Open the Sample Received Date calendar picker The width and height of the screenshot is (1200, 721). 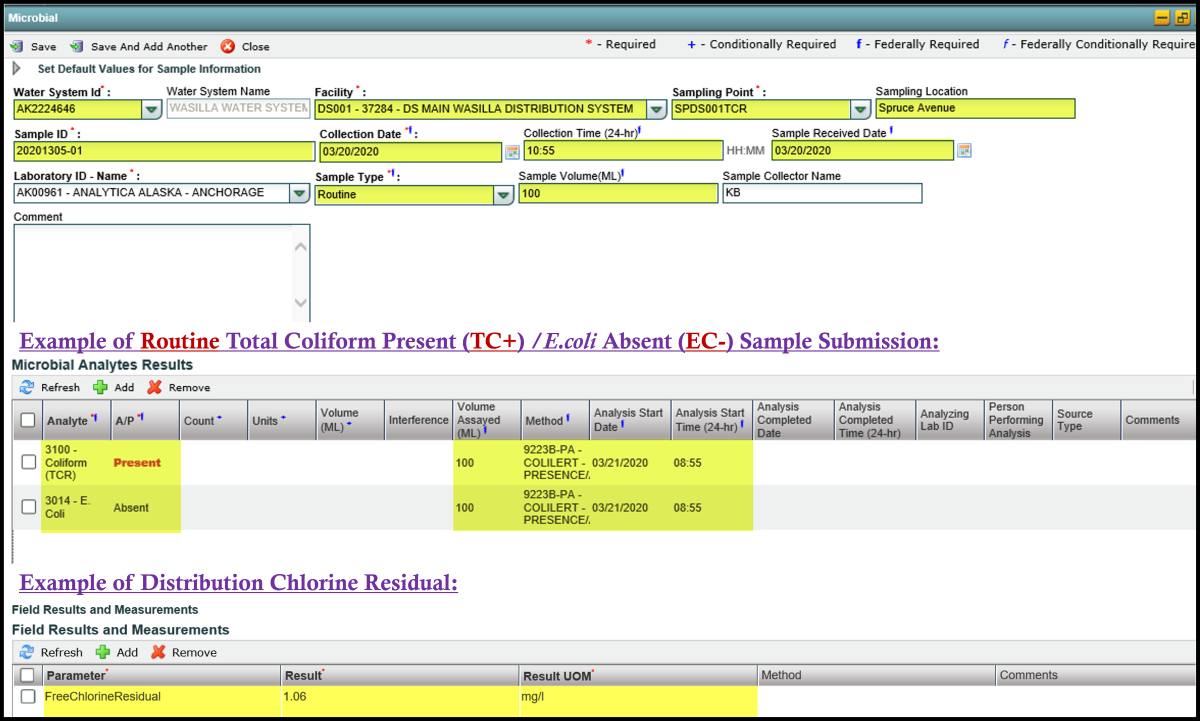(964, 151)
